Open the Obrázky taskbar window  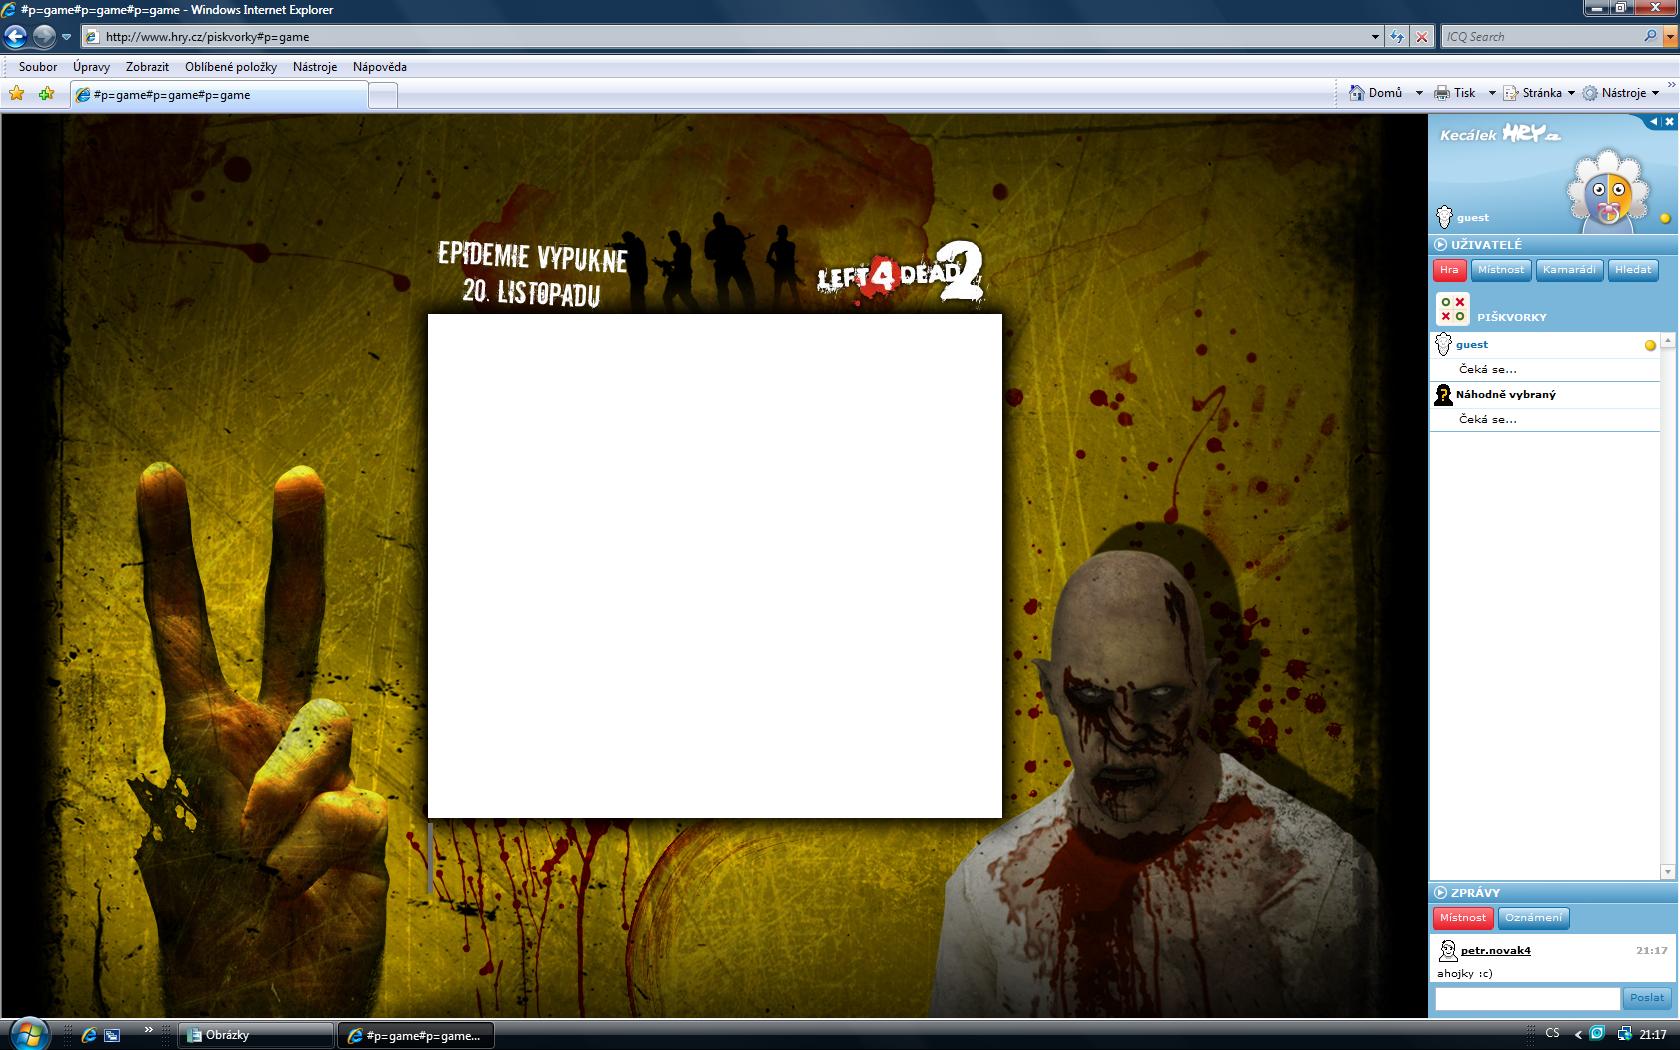pos(255,1036)
